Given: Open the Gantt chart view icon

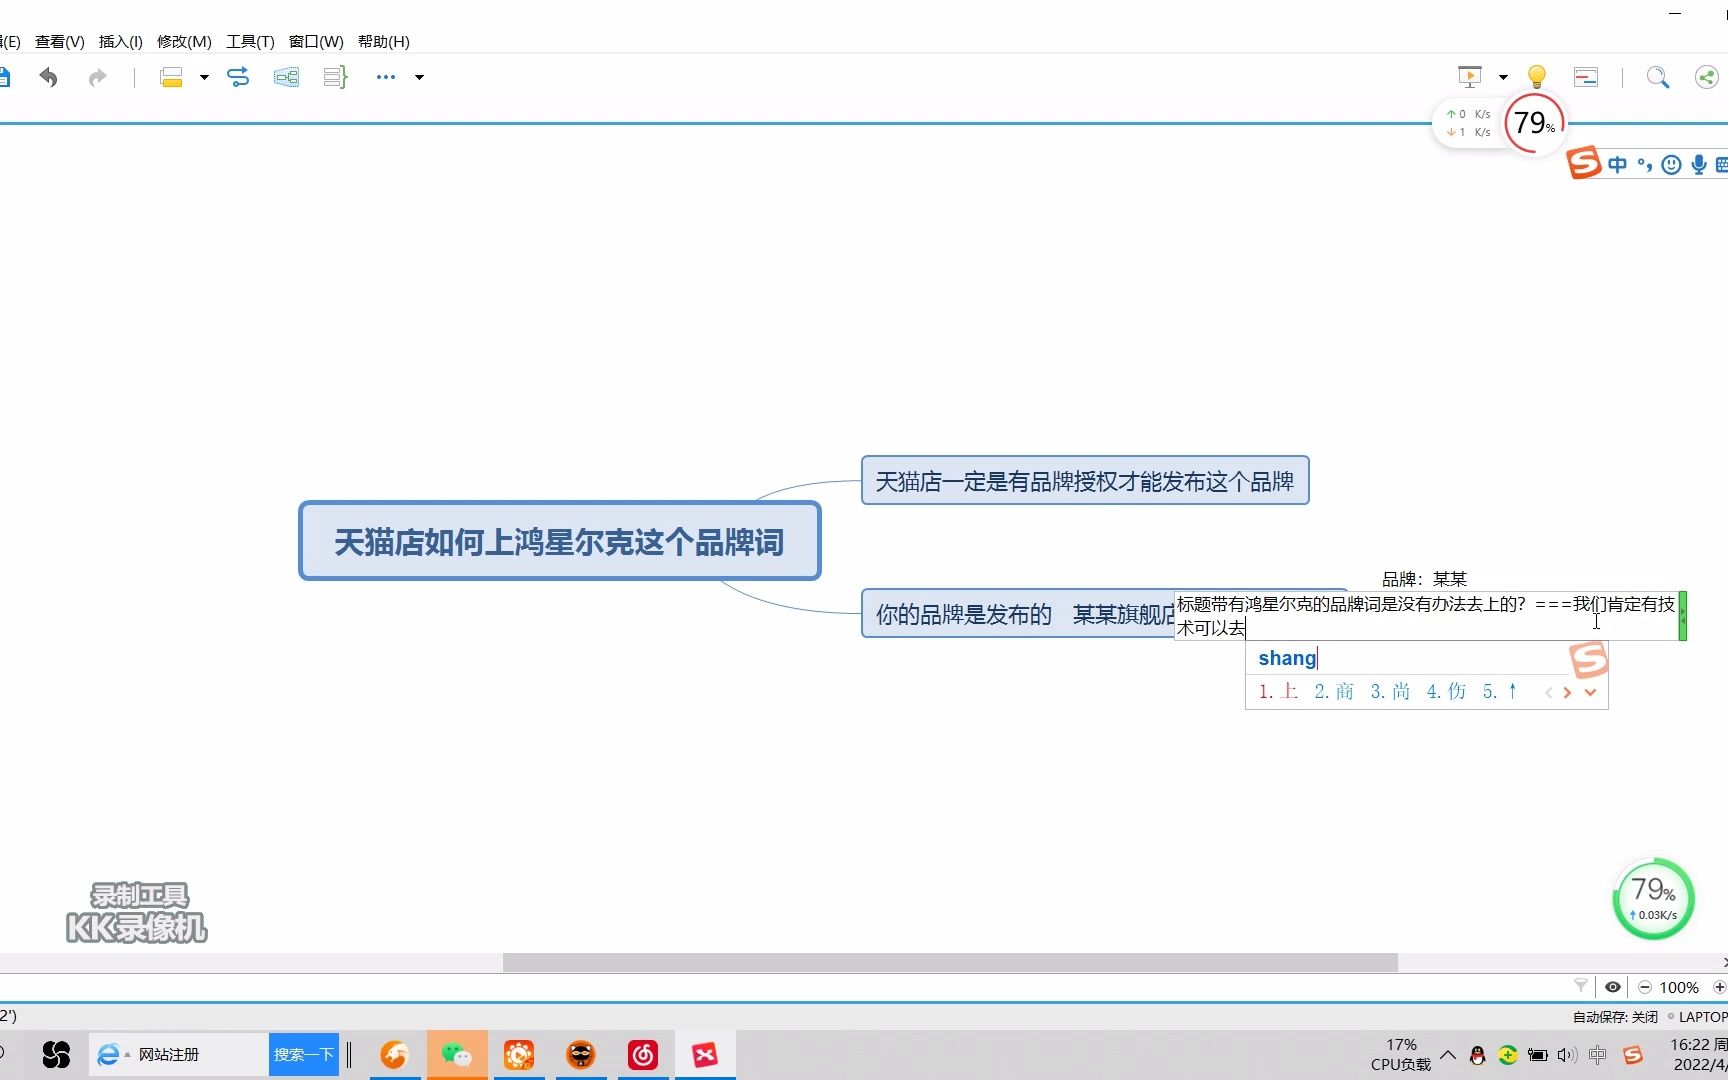Looking at the screenshot, I should 1586,77.
